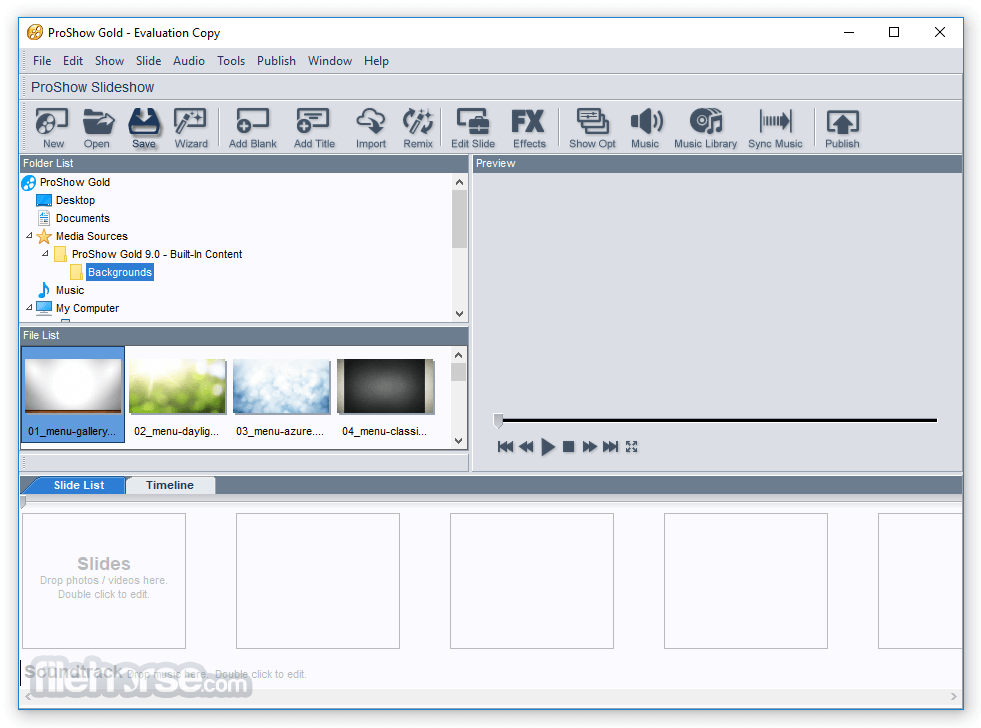981x728 pixels.
Task: Select Music in the Folder List
Action: click(69, 290)
